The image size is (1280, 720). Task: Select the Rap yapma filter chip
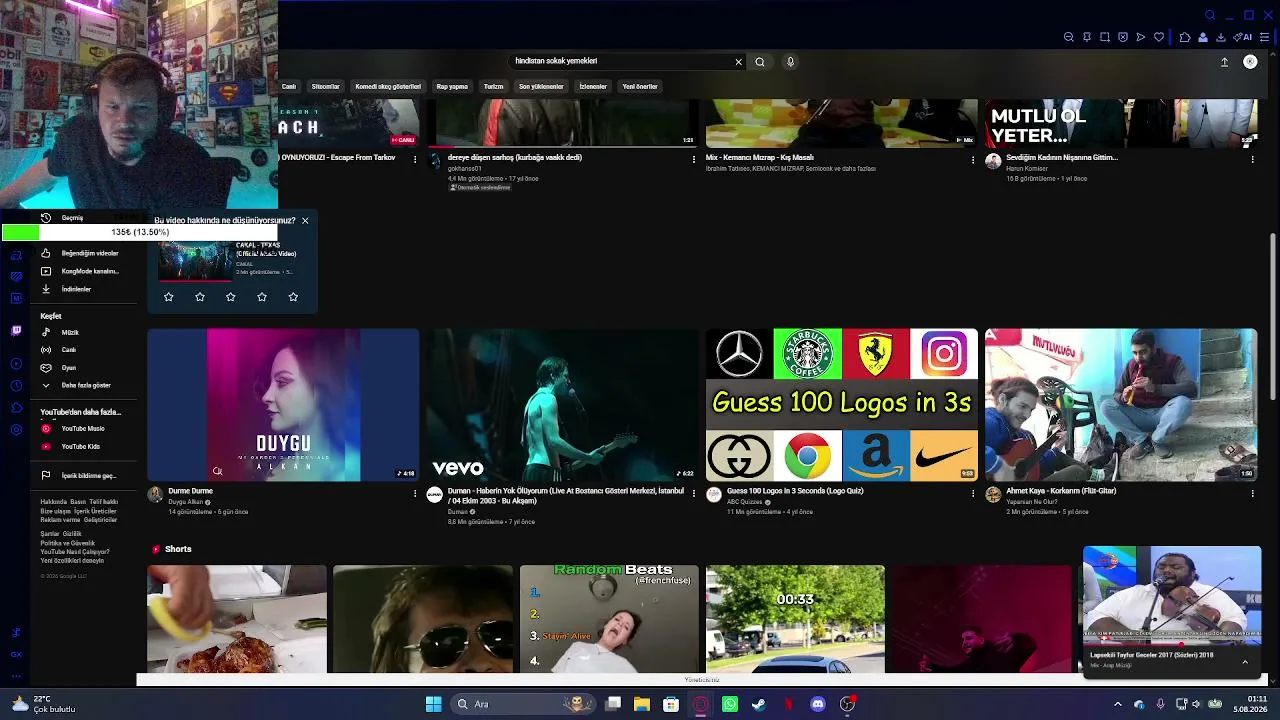[452, 86]
